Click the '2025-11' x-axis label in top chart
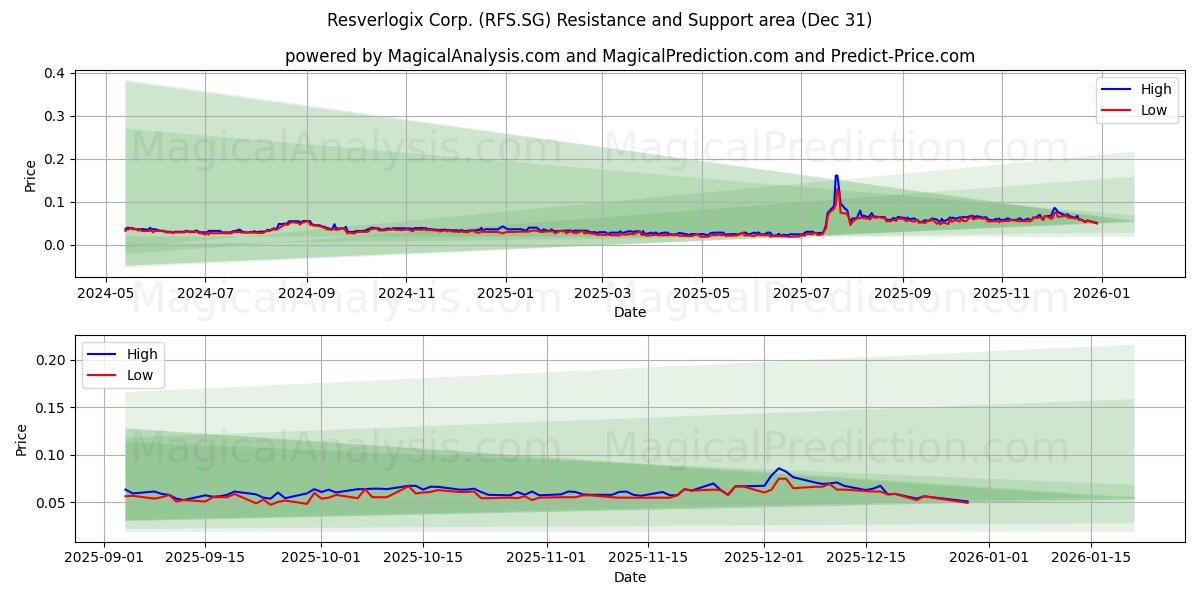This screenshot has width=1200, height=600. [x=1002, y=293]
